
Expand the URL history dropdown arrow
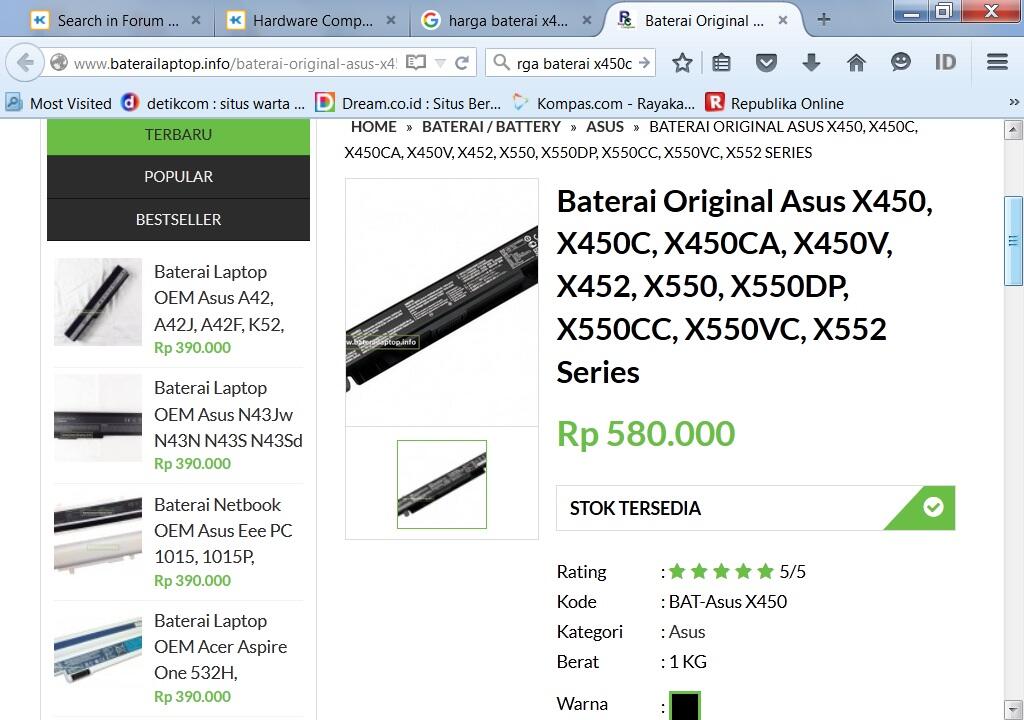(440, 63)
